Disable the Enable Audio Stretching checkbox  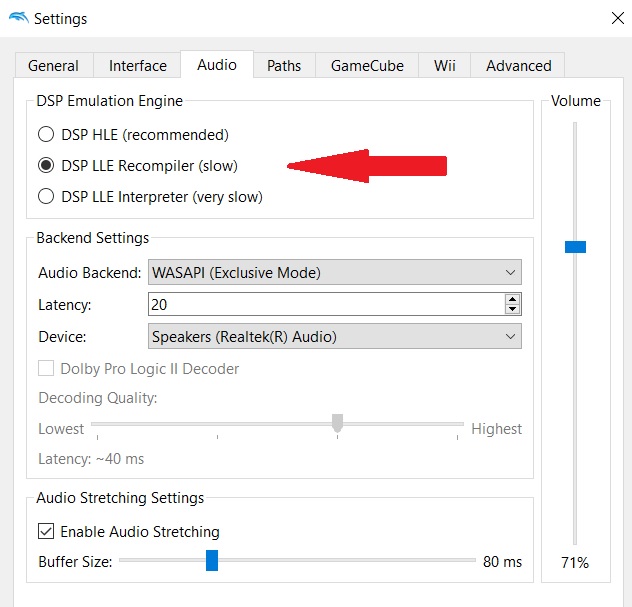(46, 532)
